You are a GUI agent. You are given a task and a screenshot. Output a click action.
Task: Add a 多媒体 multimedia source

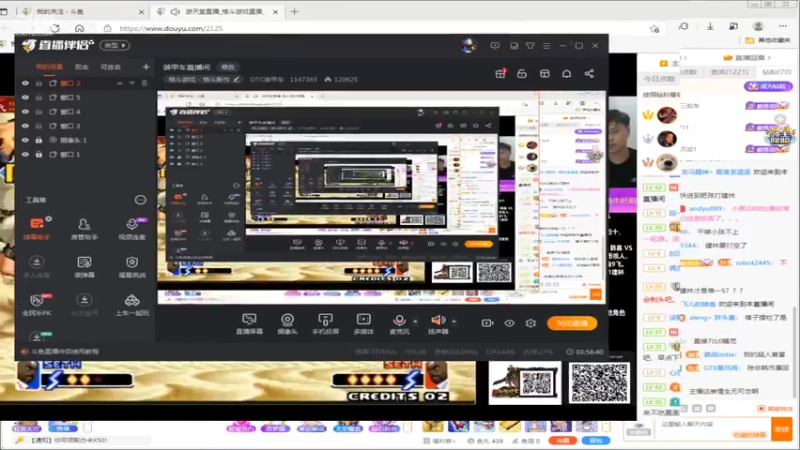point(364,323)
